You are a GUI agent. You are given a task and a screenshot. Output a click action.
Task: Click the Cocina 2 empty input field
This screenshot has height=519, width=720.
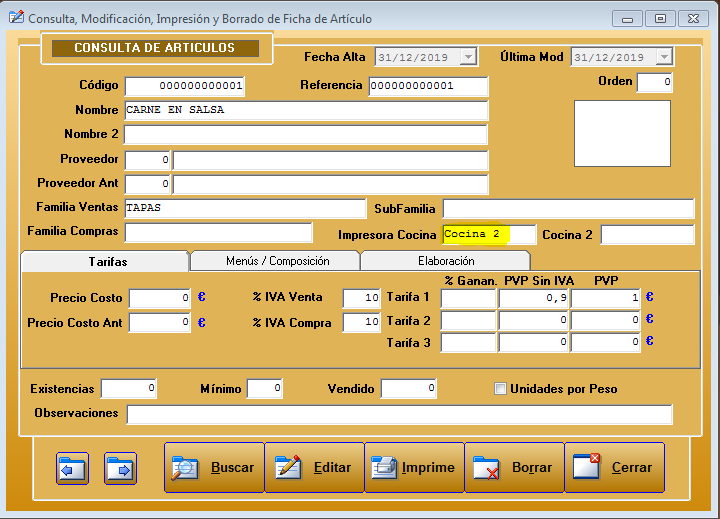coord(647,235)
